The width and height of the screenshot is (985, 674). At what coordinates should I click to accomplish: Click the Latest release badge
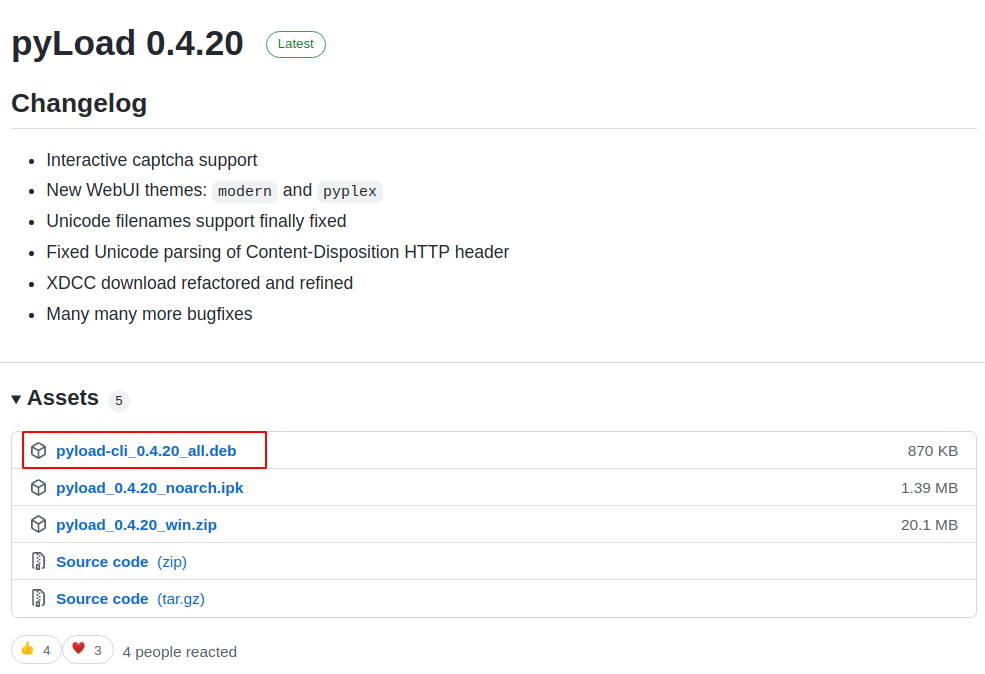click(295, 43)
